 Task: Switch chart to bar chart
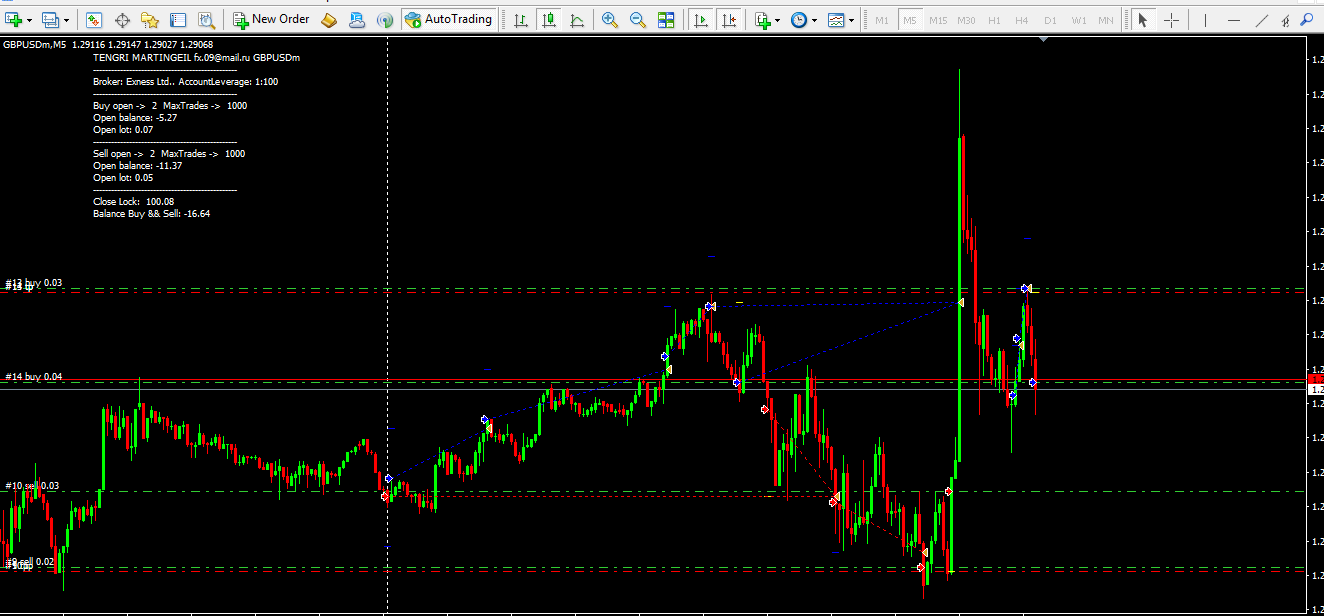coord(521,19)
